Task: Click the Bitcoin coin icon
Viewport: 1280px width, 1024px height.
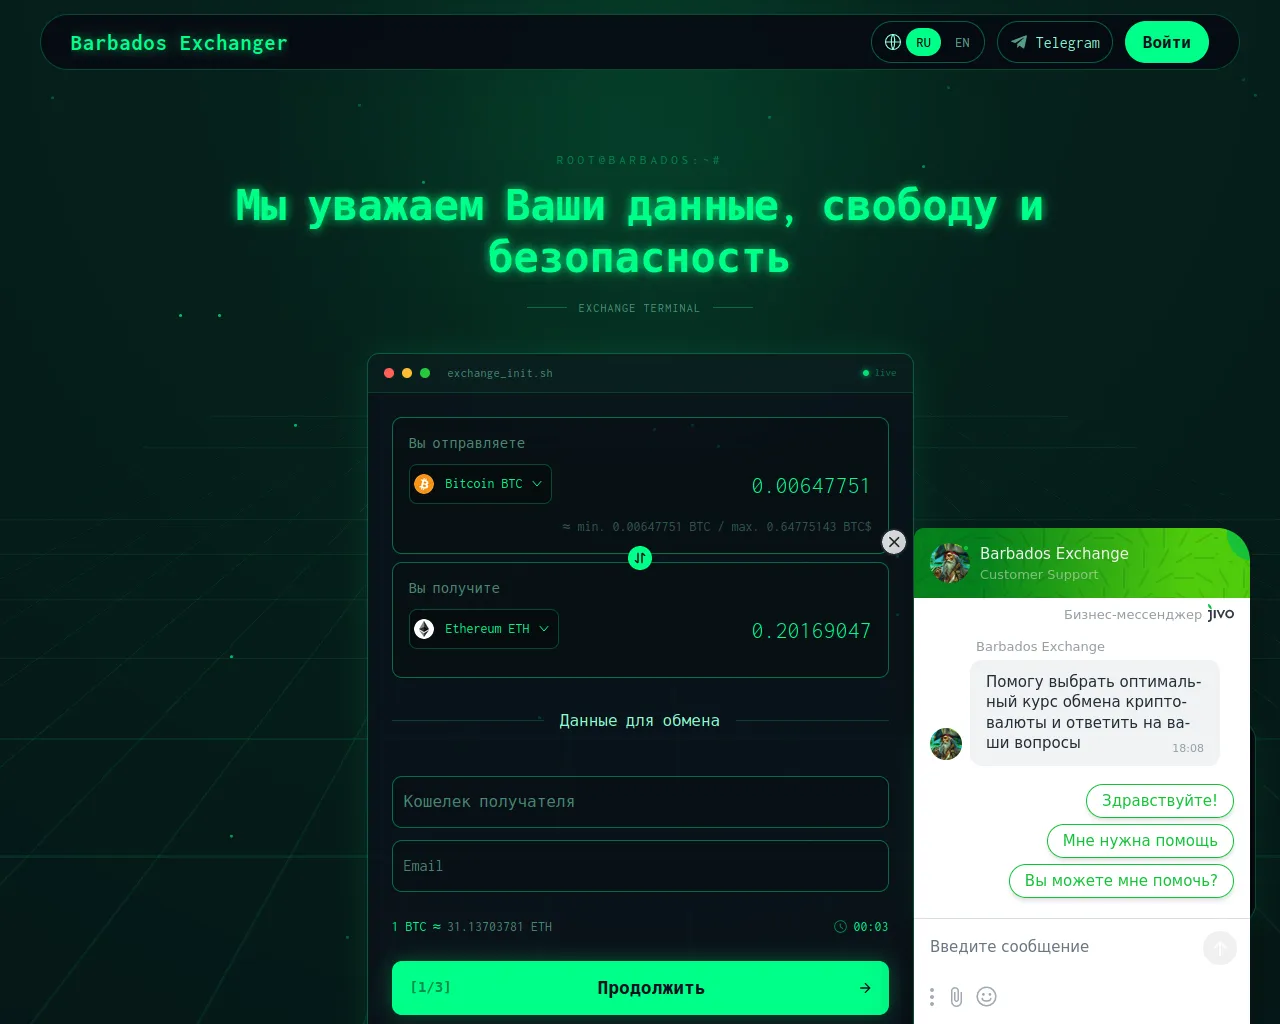Action: [424, 484]
